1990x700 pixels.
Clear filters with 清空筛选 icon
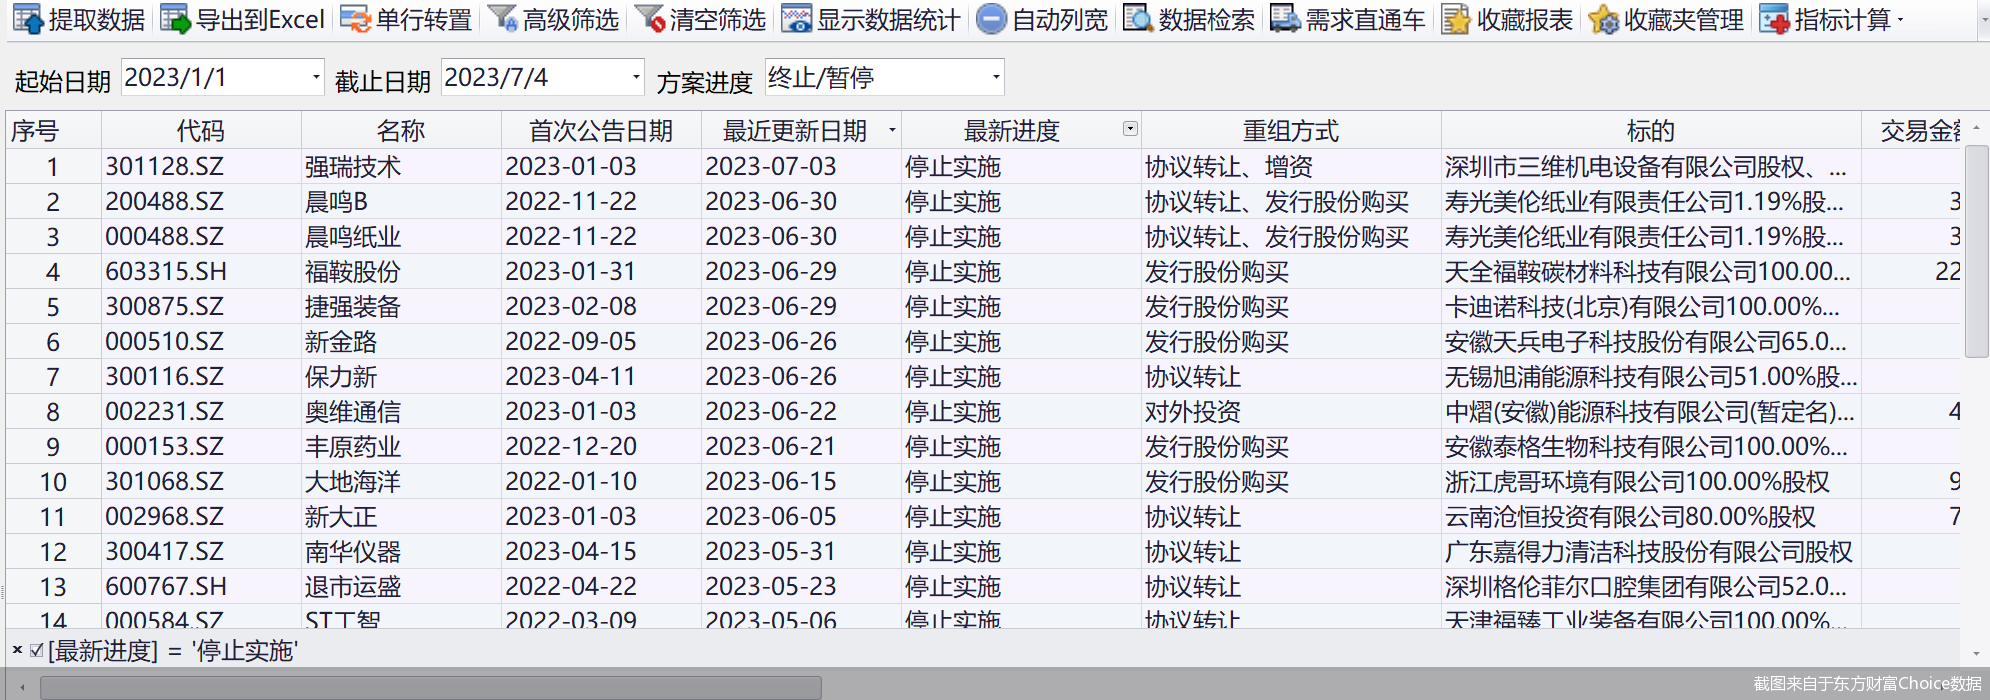tap(649, 19)
